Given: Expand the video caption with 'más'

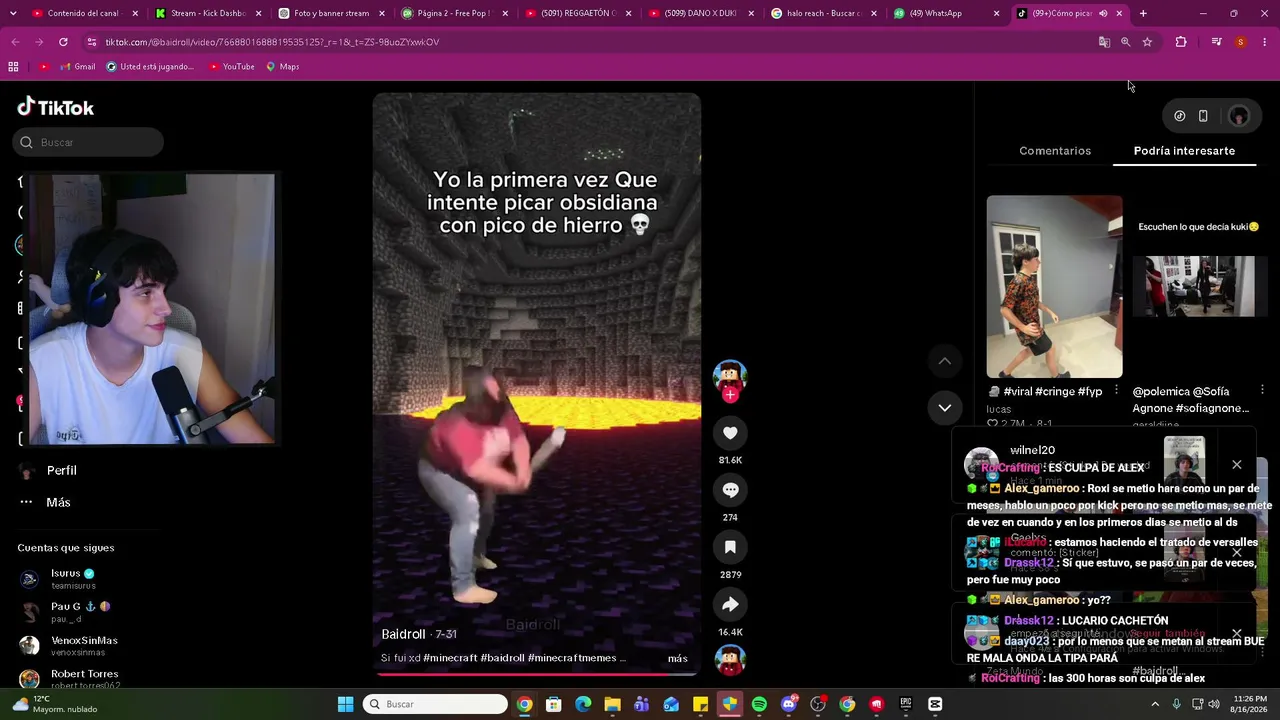Looking at the screenshot, I should tap(677, 658).
